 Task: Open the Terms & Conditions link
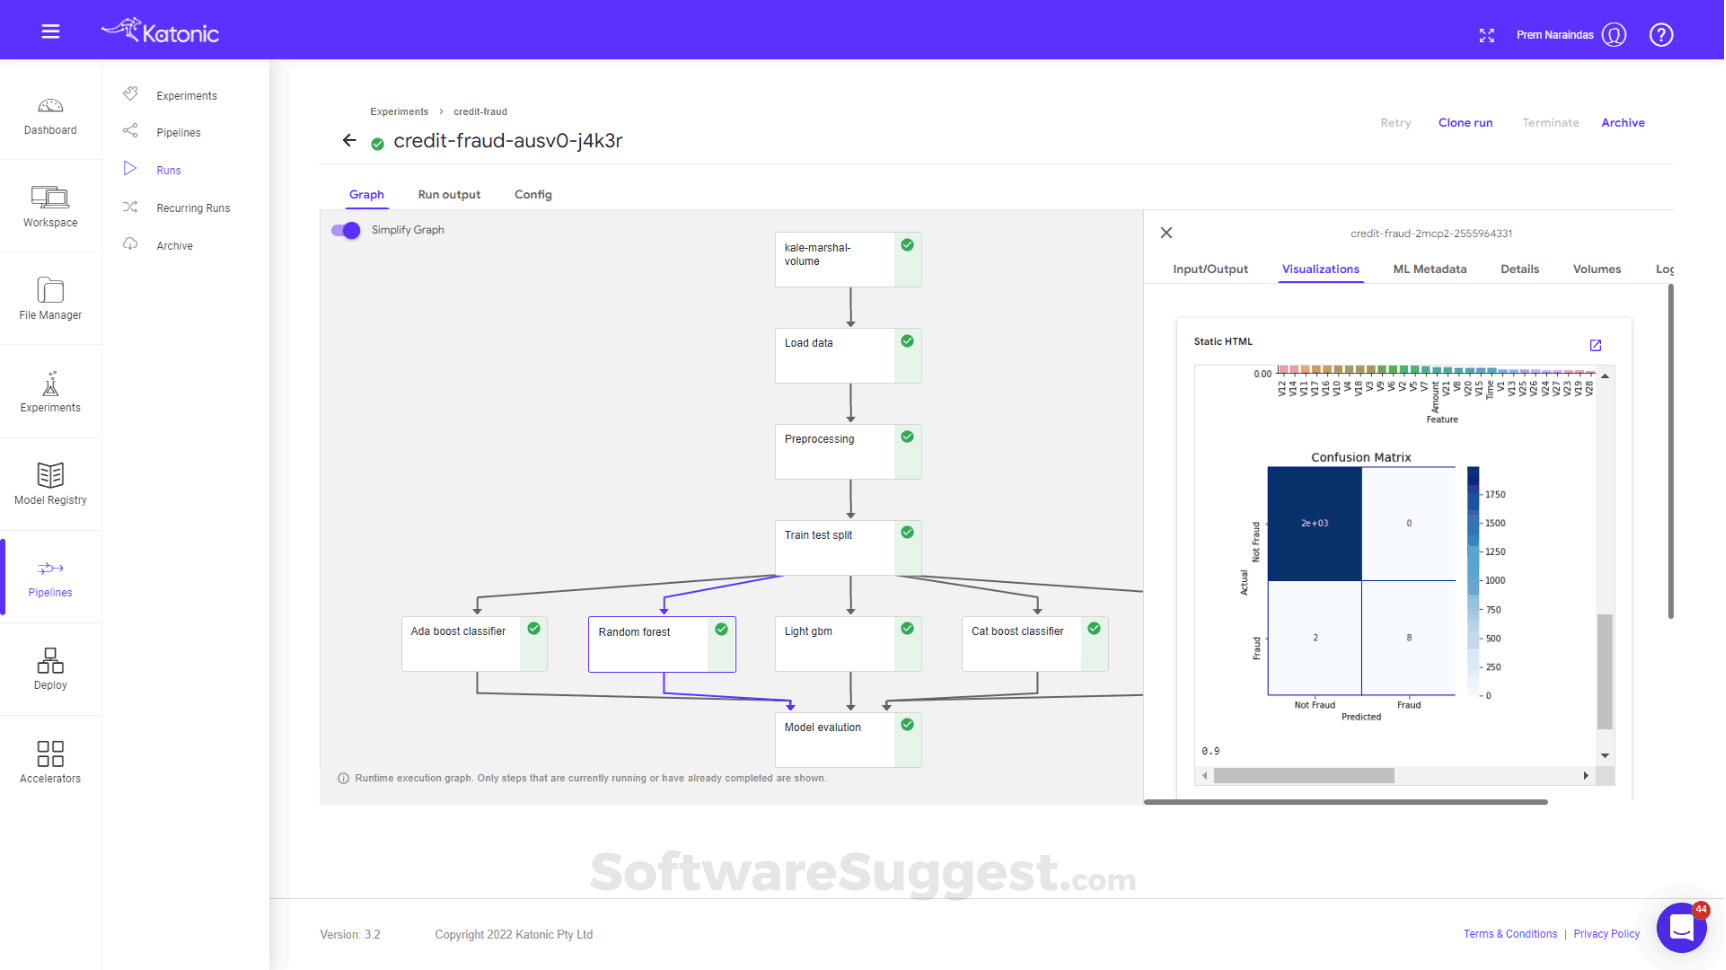pos(1510,934)
